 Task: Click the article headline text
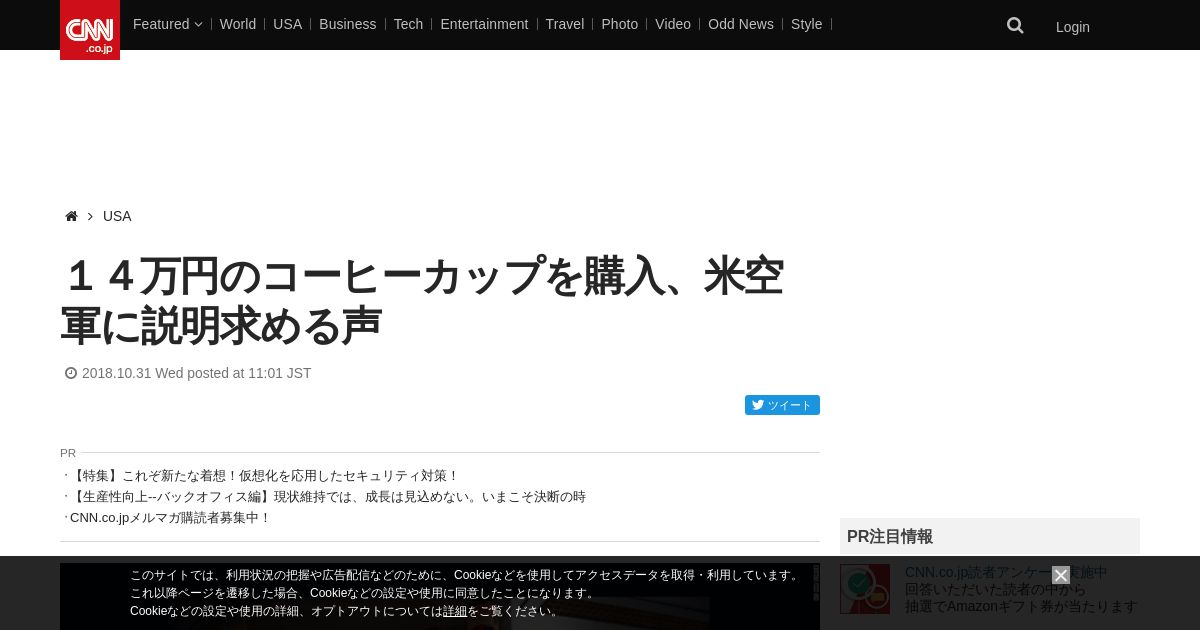(x=422, y=301)
